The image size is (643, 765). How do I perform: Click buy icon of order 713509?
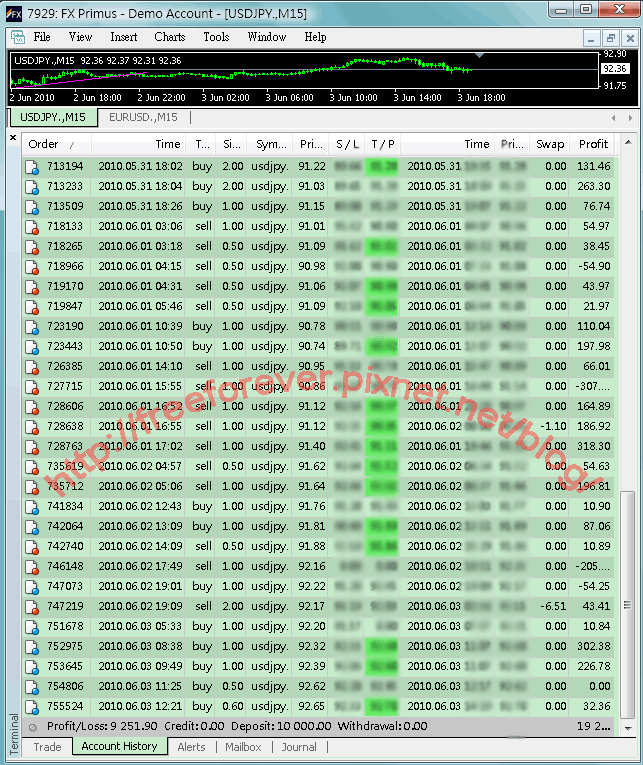32,207
